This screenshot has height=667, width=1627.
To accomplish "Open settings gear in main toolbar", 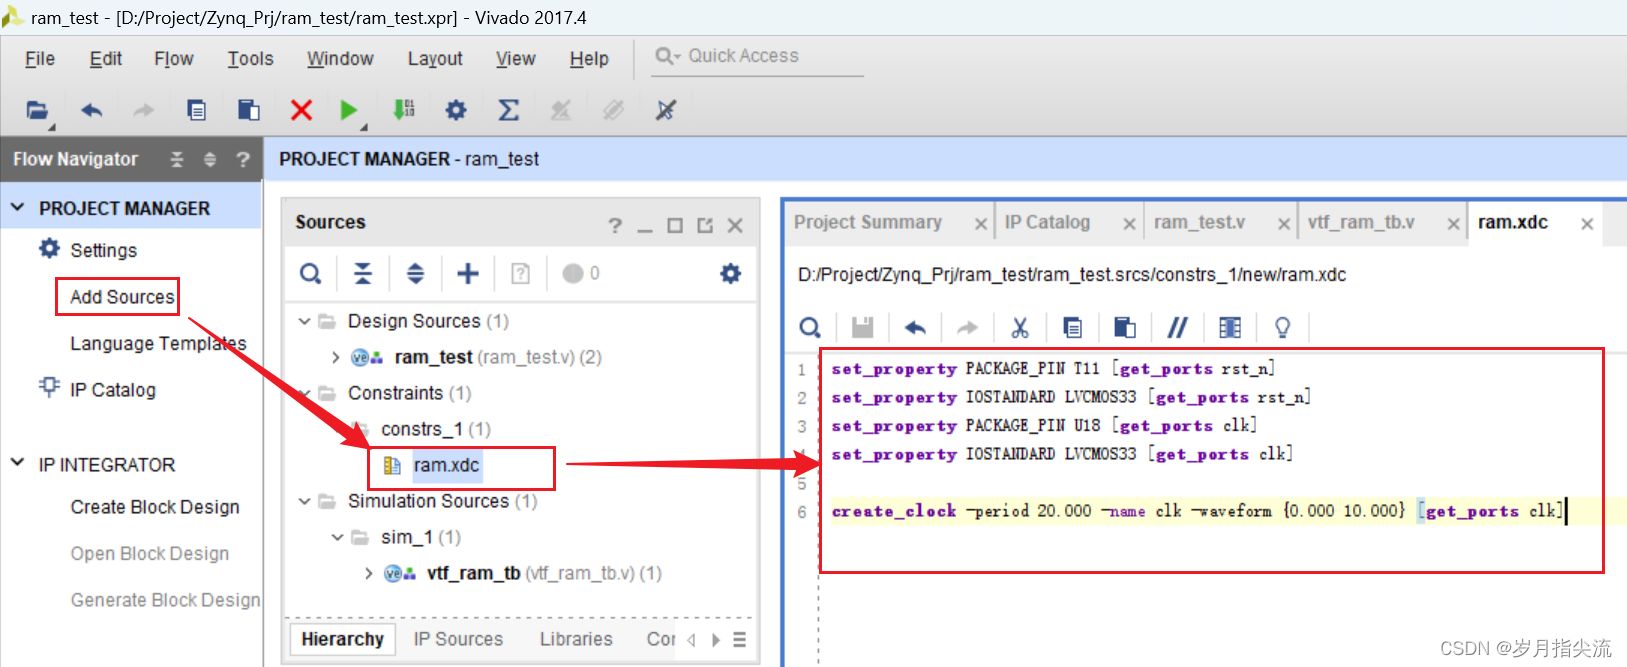I will [456, 110].
